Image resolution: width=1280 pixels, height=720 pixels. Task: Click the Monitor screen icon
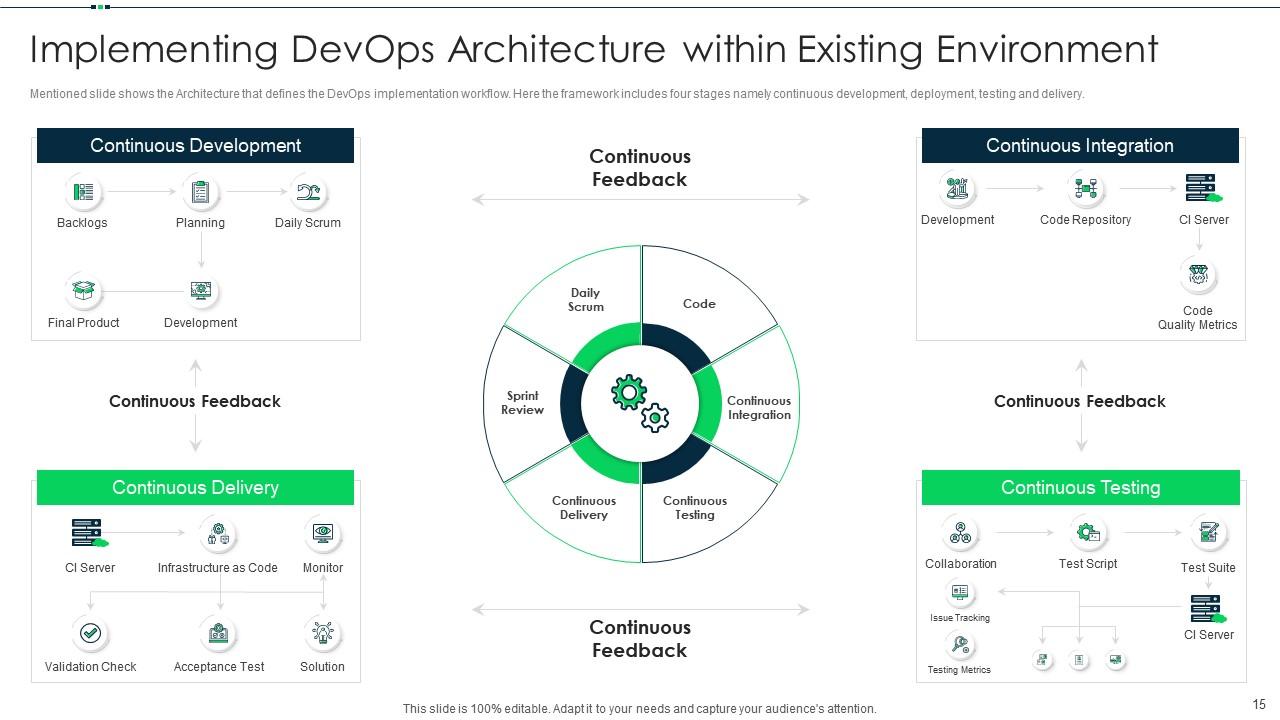pyautogui.click(x=322, y=532)
